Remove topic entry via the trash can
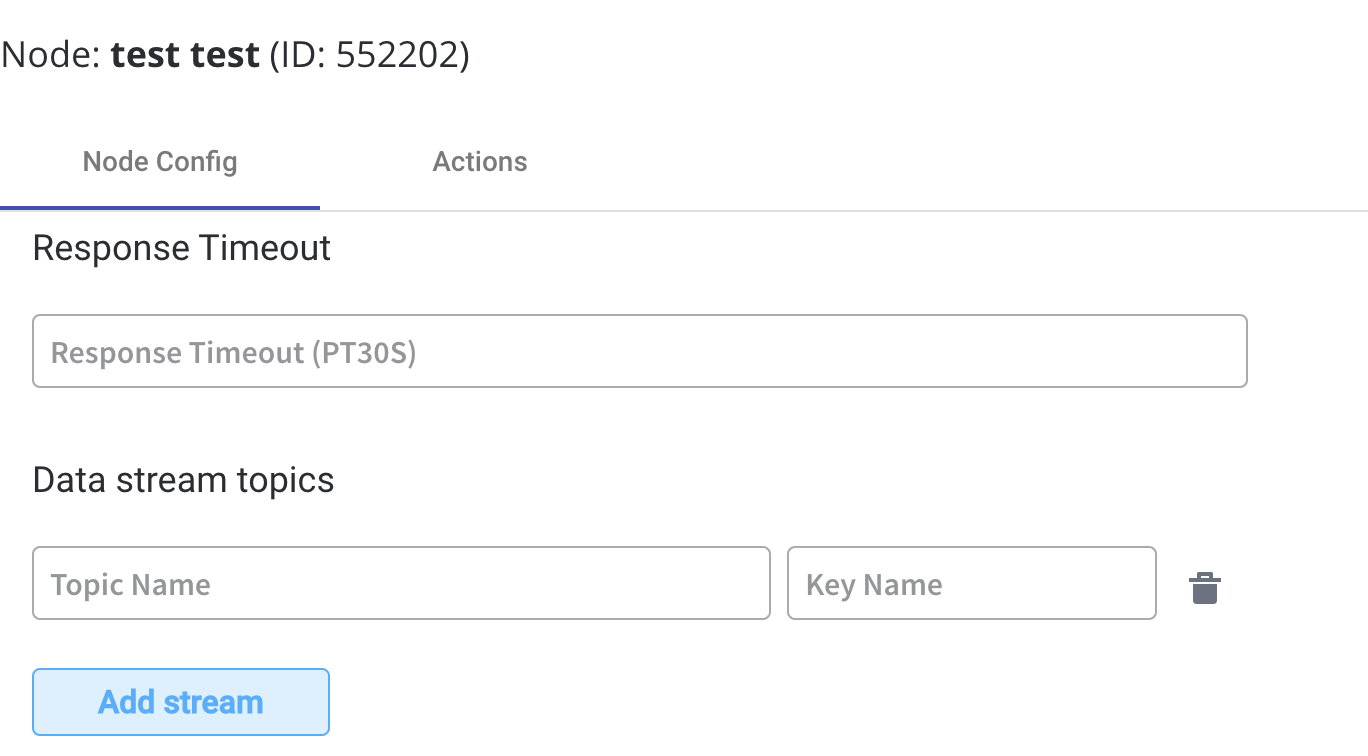The width and height of the screenshot is (1368, 756). click(x=1205, y=588)
